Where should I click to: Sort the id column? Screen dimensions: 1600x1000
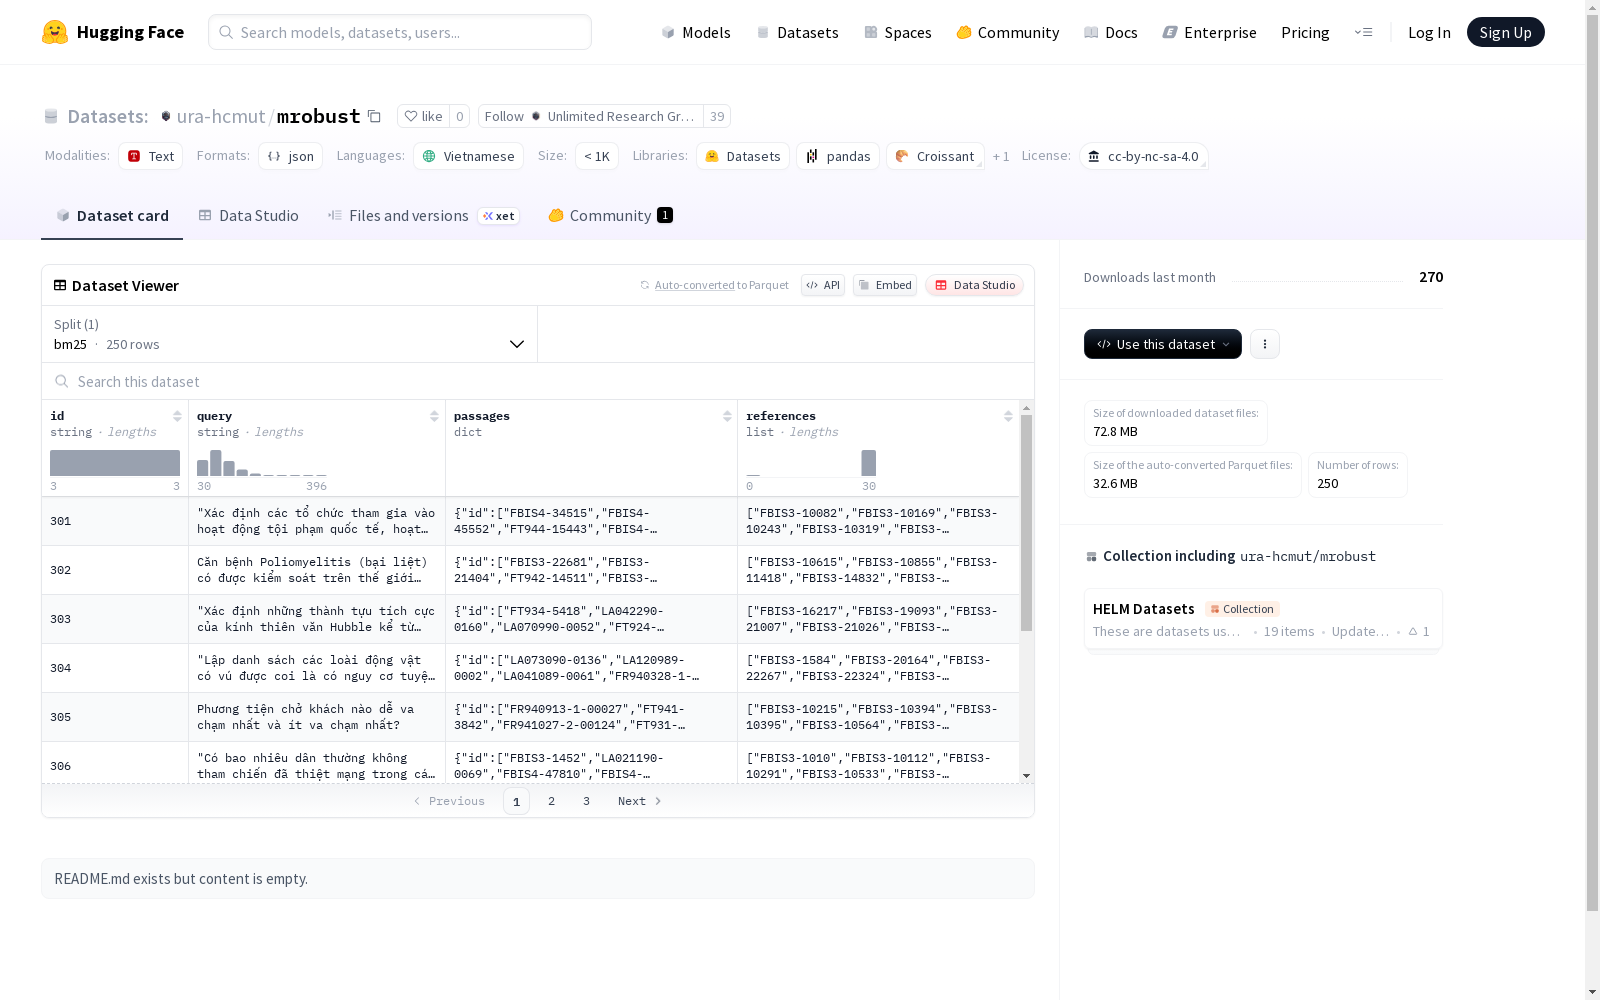tap(177, 416)
